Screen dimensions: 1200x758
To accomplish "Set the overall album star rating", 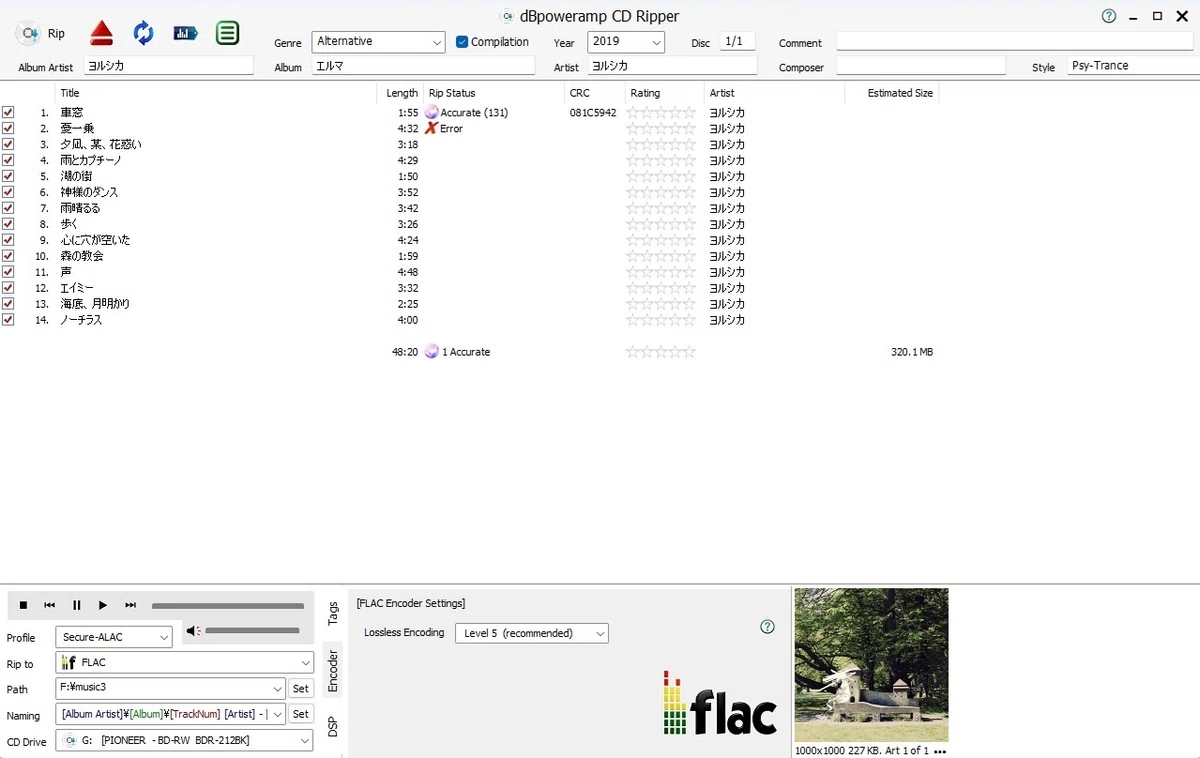I will [x=661, y=352].
